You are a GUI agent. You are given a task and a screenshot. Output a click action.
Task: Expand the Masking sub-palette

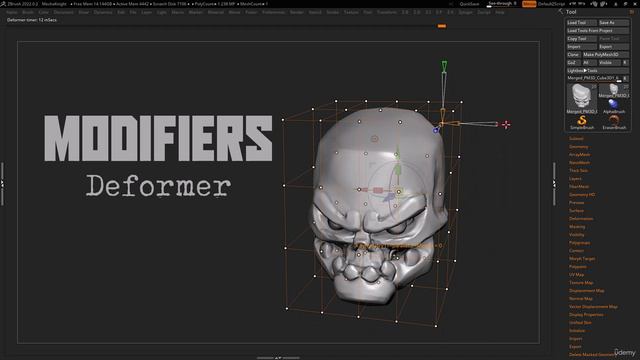(577, 227)
